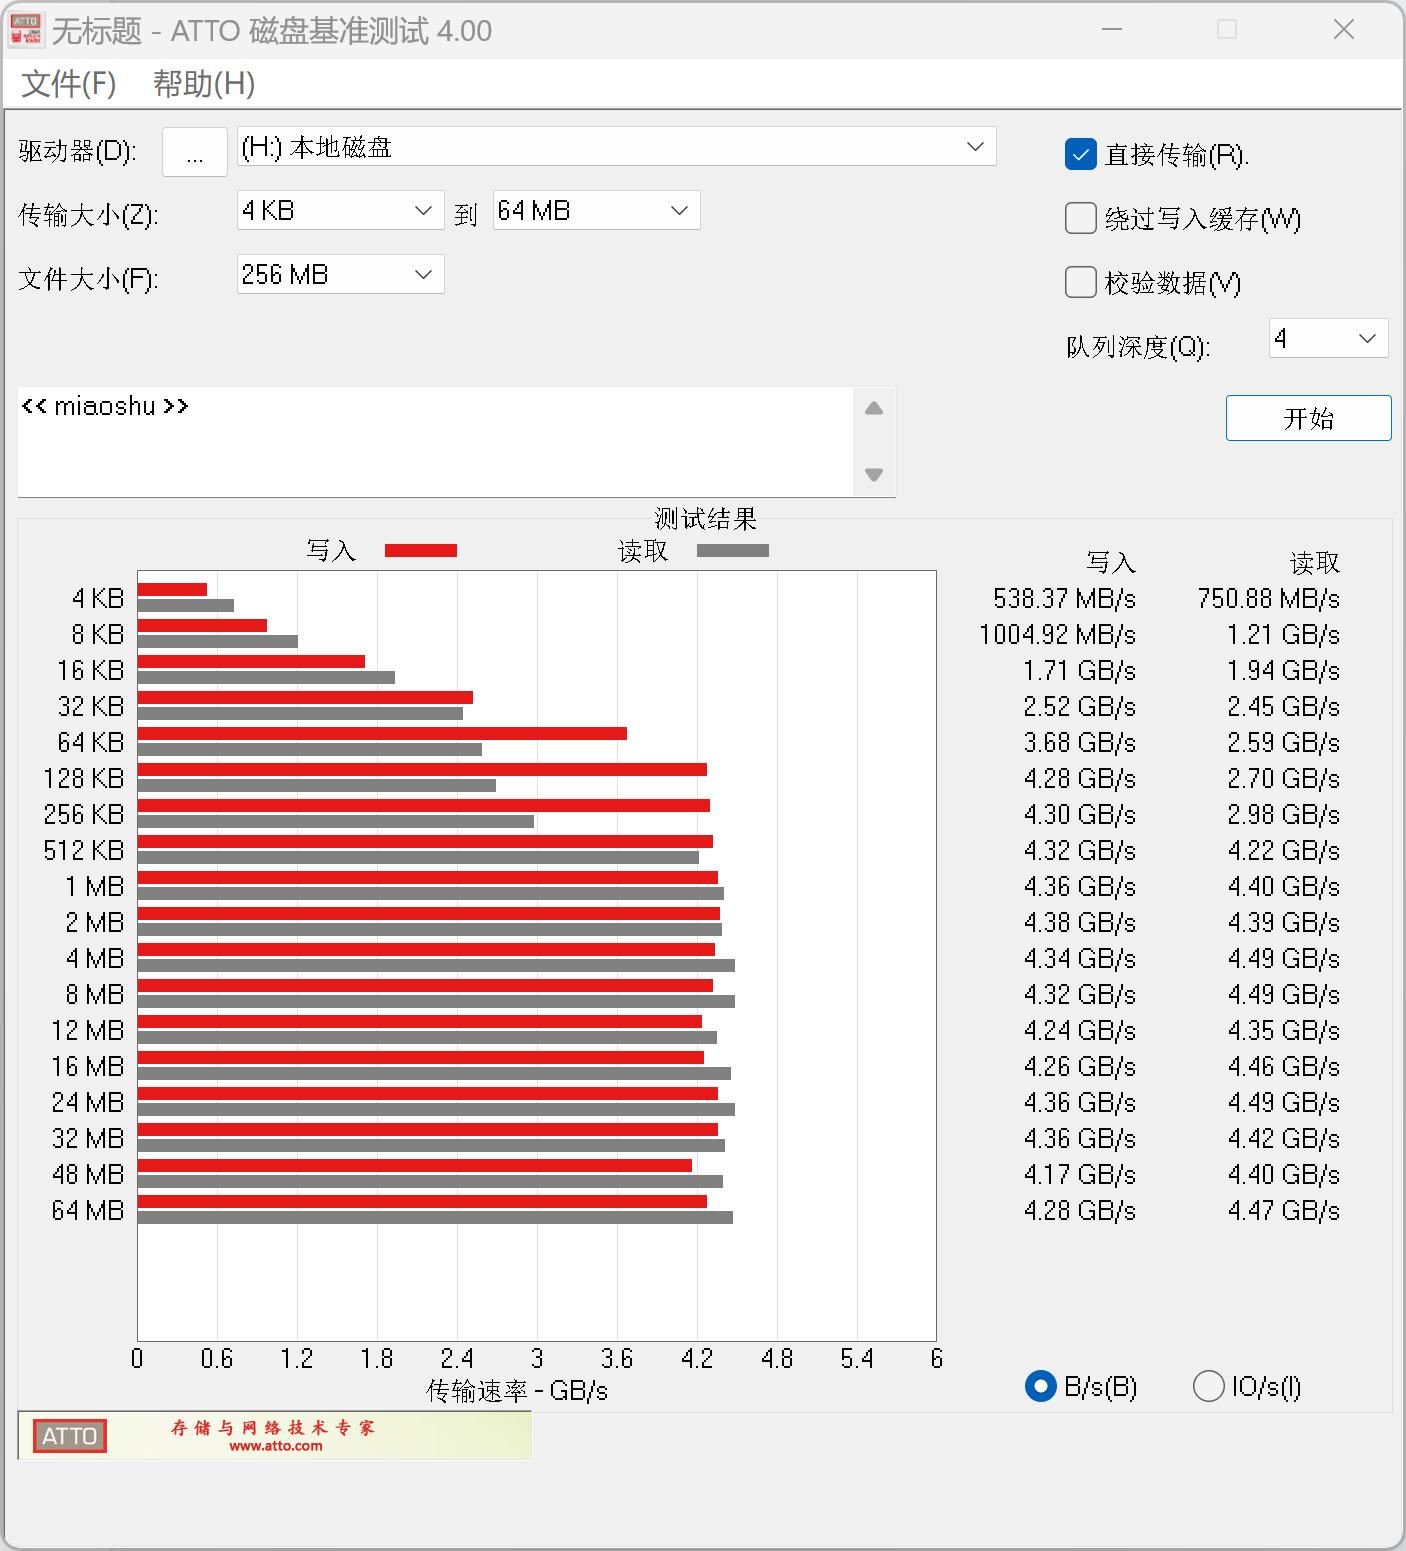Click the scroll-down arrow beside description box

click(x=874, y=473)
